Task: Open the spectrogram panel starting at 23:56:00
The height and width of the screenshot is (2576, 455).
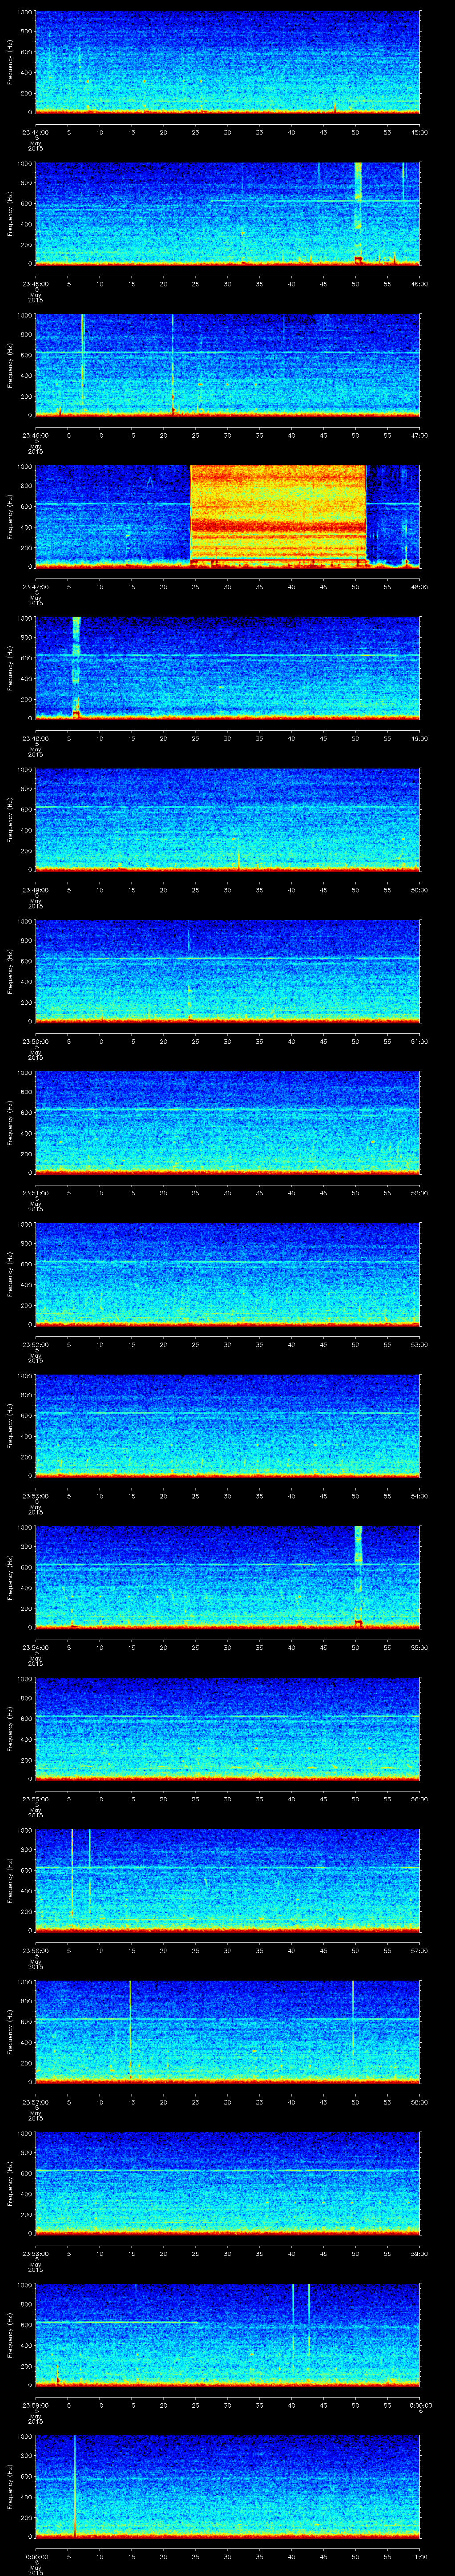Action: (227, 1880)
